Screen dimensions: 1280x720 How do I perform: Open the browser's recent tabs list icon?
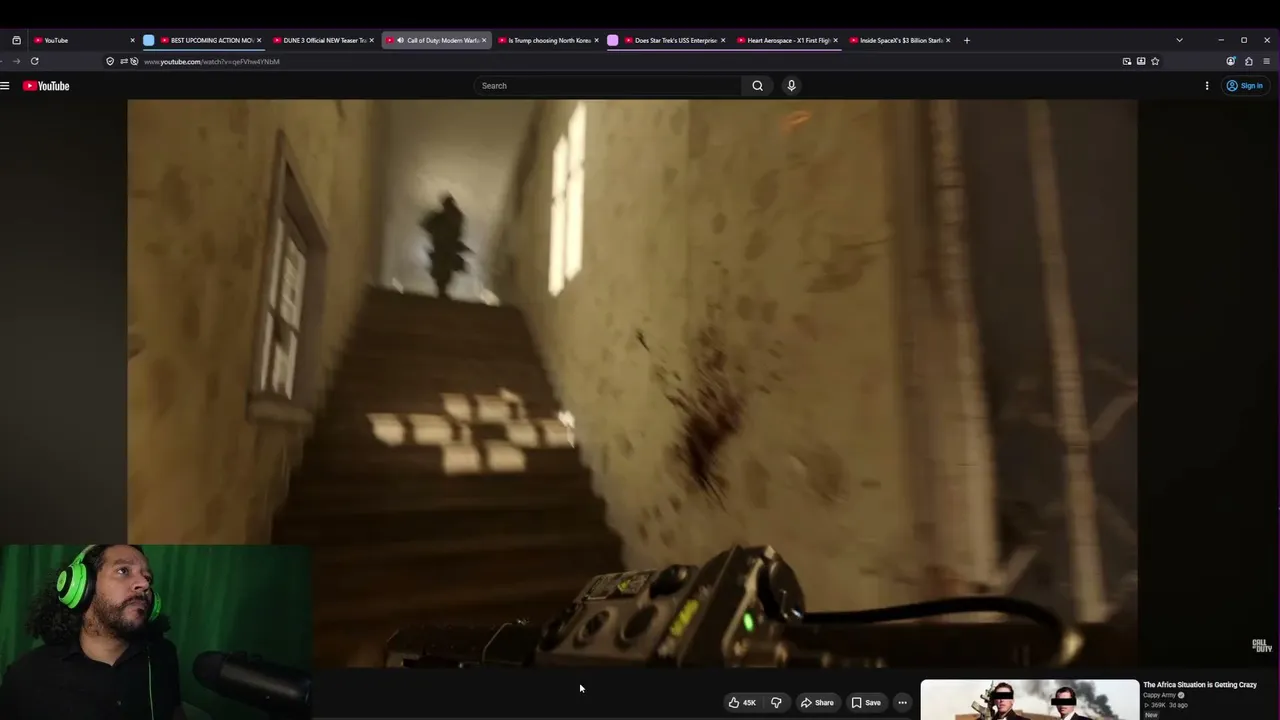coord(16,40)
